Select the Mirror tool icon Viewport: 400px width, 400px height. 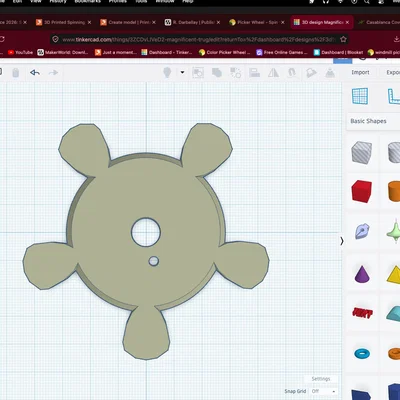click(273, 72)
